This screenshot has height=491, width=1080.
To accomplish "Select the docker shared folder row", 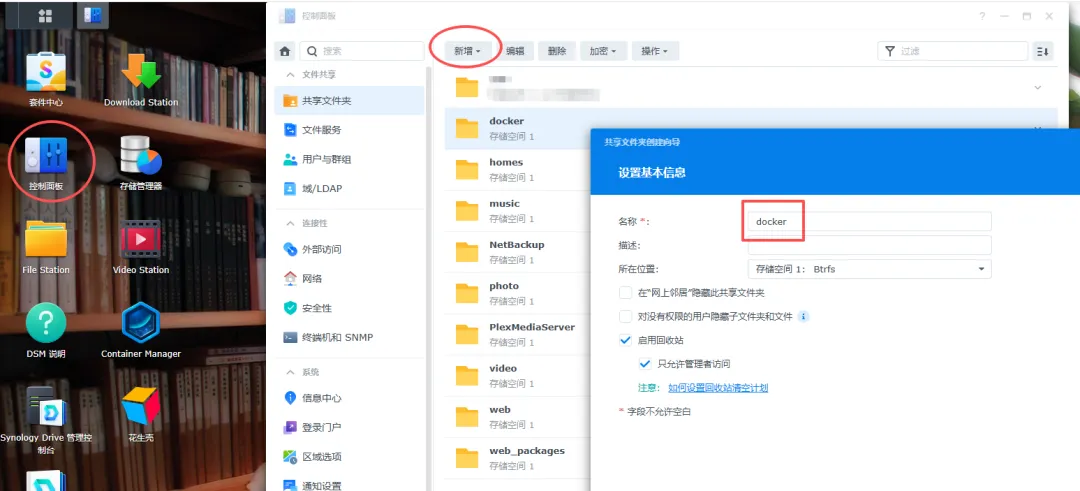I will coord(518,128).
